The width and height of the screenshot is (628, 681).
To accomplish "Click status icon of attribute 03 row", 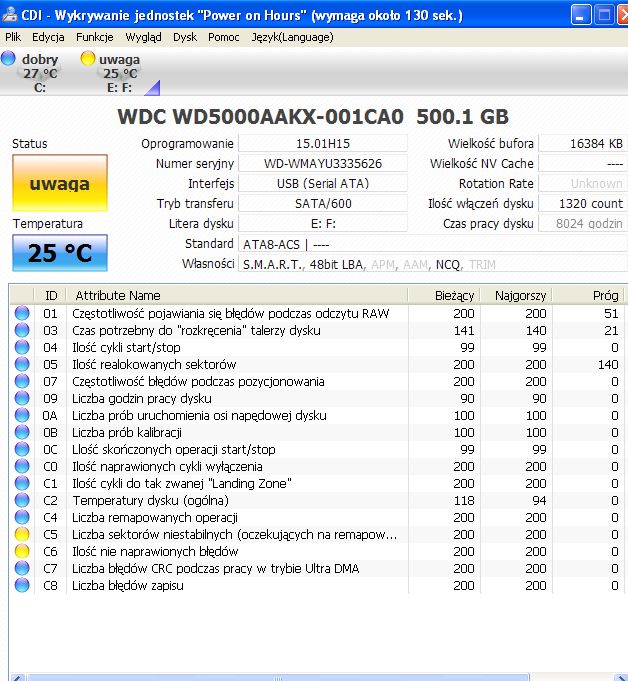I will tap(22, 330).
